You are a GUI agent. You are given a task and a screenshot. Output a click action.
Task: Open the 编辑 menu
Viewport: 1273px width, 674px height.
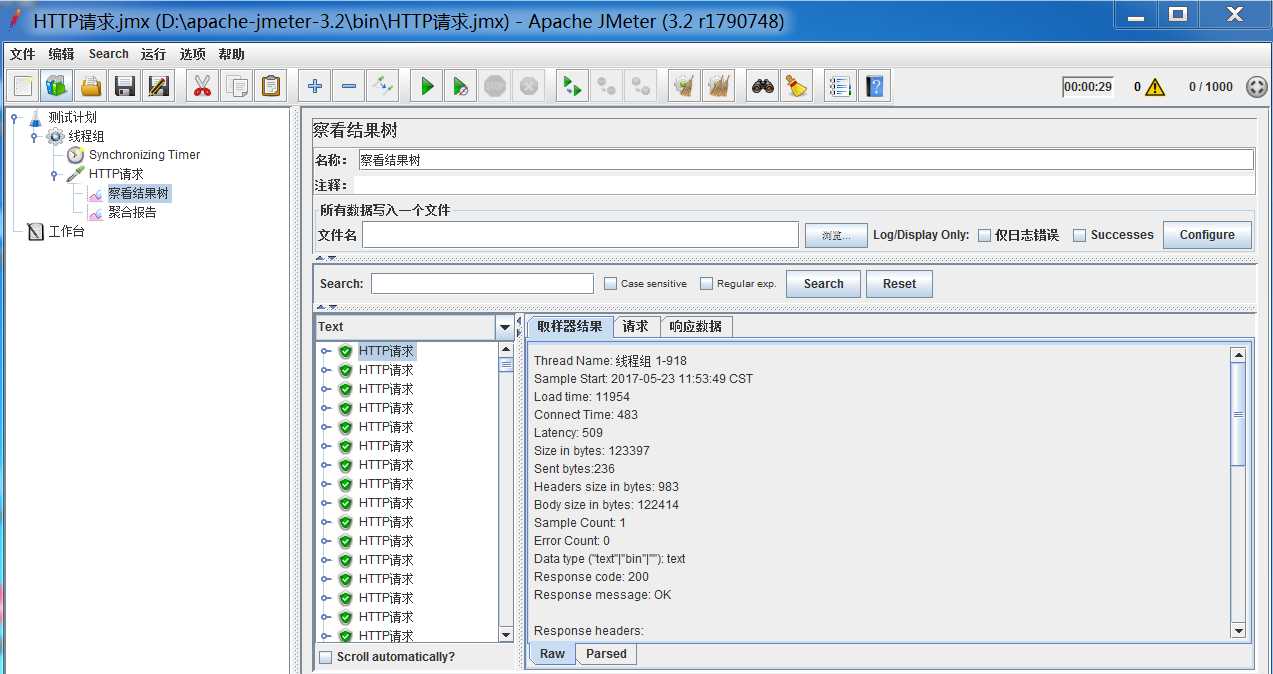click(x=62, y=54)
